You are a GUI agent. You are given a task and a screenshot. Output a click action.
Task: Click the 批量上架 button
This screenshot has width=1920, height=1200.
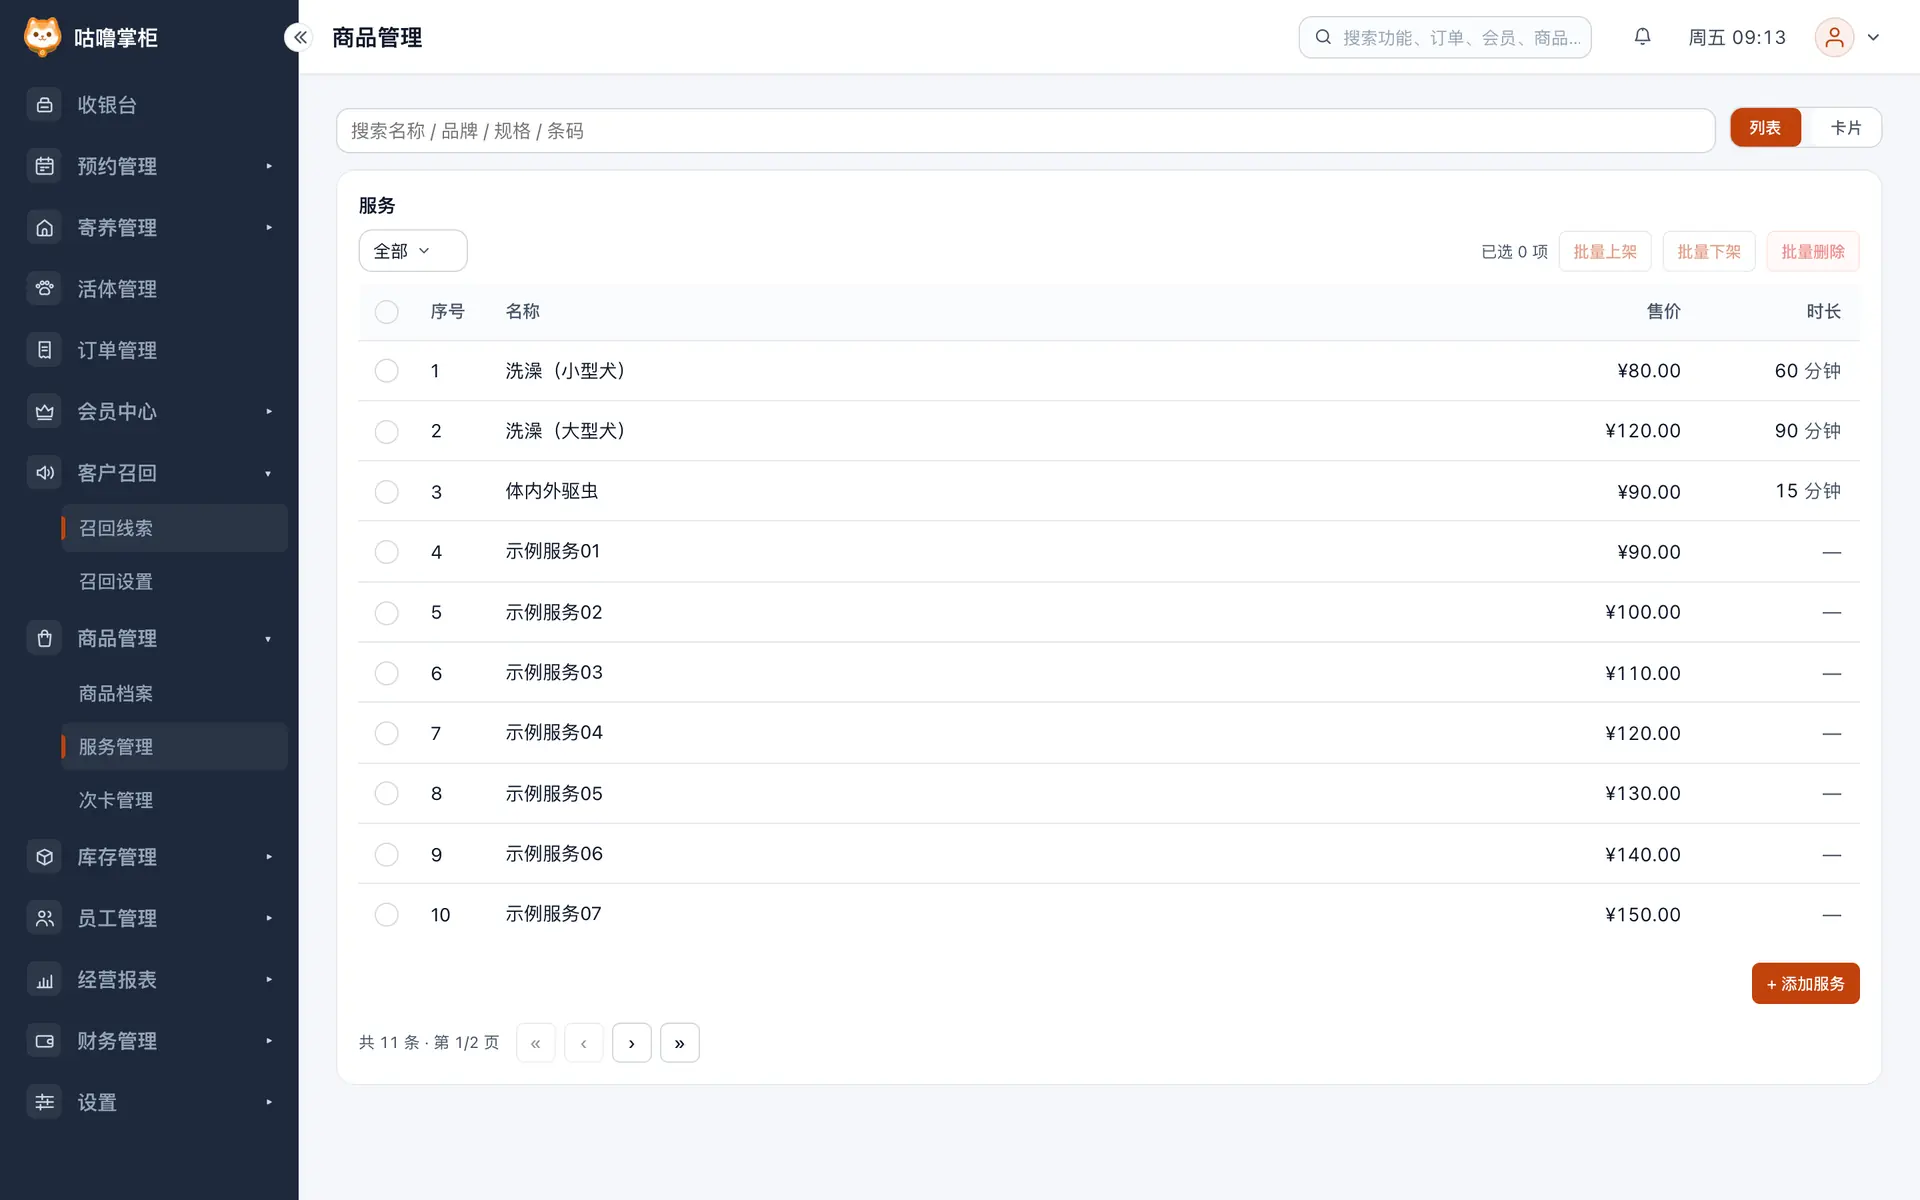tap(1605, 252)
